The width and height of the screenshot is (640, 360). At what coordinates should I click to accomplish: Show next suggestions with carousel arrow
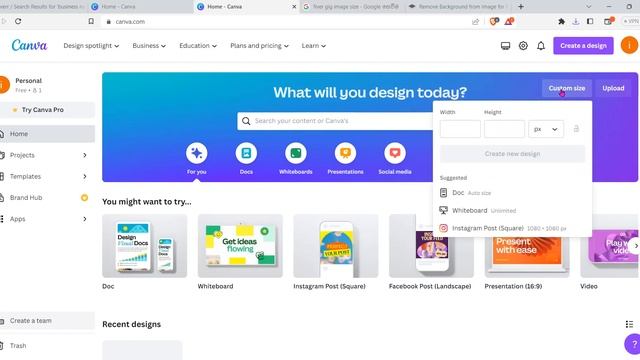tap(635, 246)
